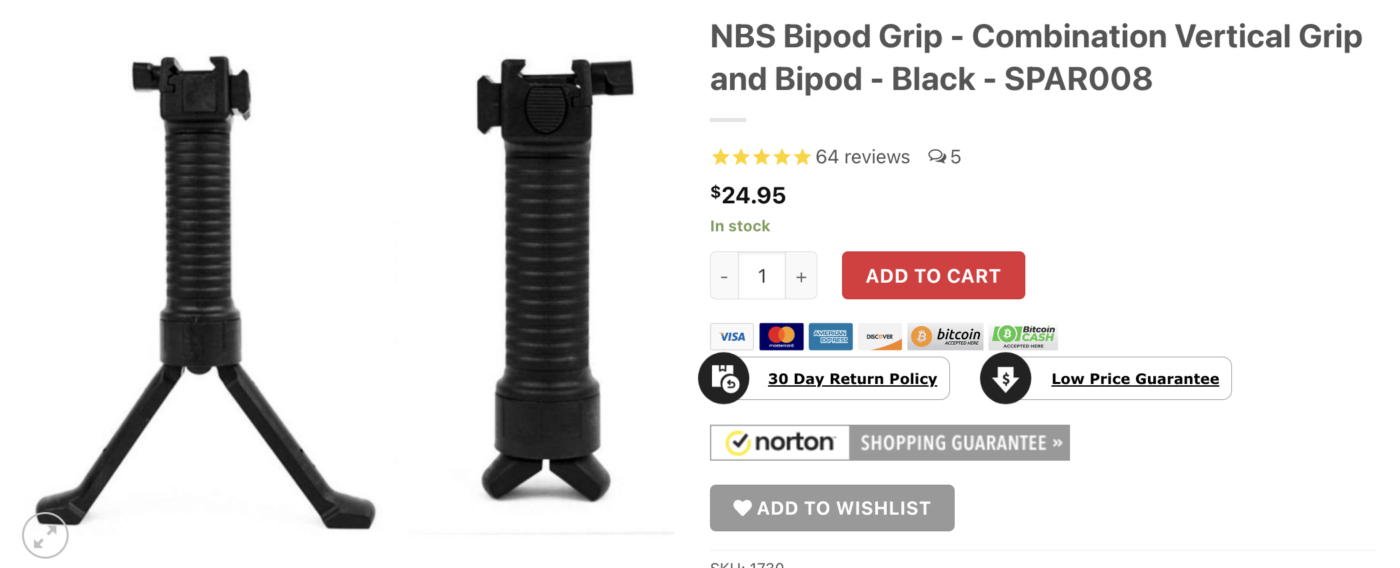The width and height of the screenshot is (1400, 568).
Task: Click the Bitcoin accepted here badge
Action: point(945,337)
